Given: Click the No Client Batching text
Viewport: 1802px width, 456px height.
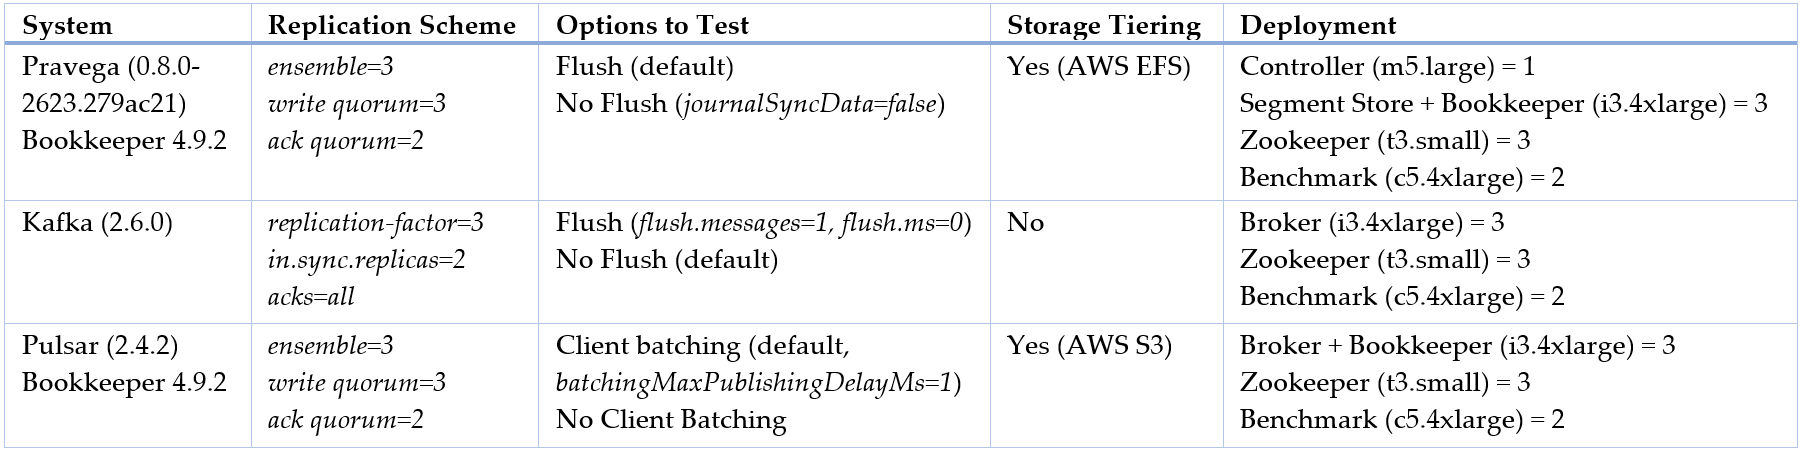Looking at the screenshot, I should pos(671,420).
